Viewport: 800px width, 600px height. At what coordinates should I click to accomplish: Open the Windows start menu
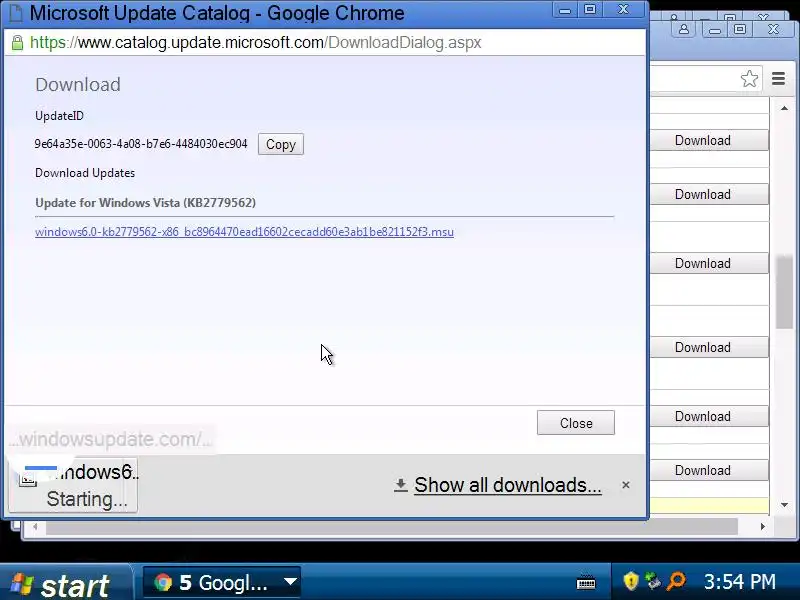tap(65, 583)
